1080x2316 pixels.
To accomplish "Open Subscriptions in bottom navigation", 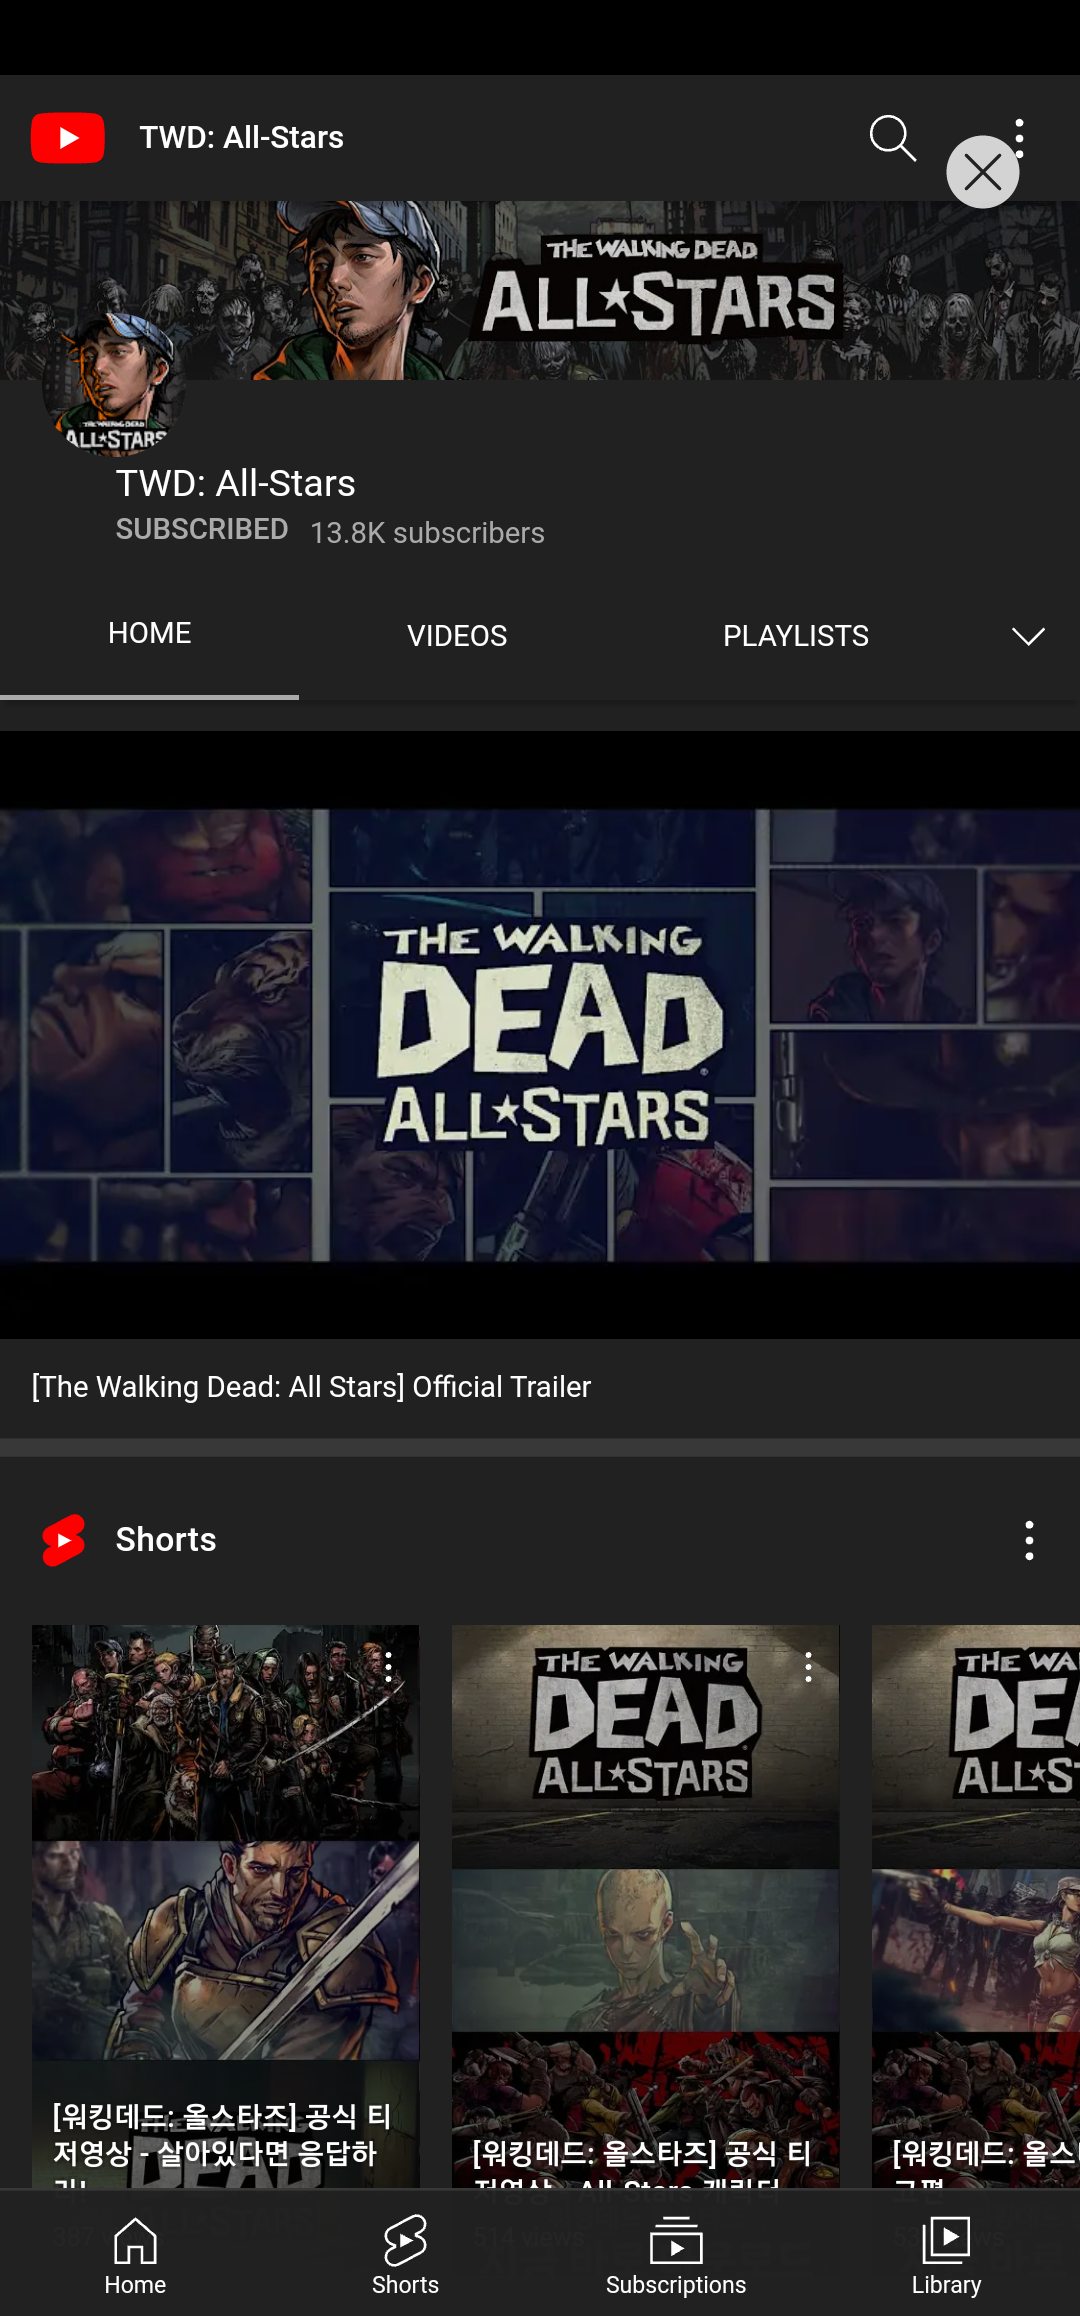I will (x=676, y=2255).
